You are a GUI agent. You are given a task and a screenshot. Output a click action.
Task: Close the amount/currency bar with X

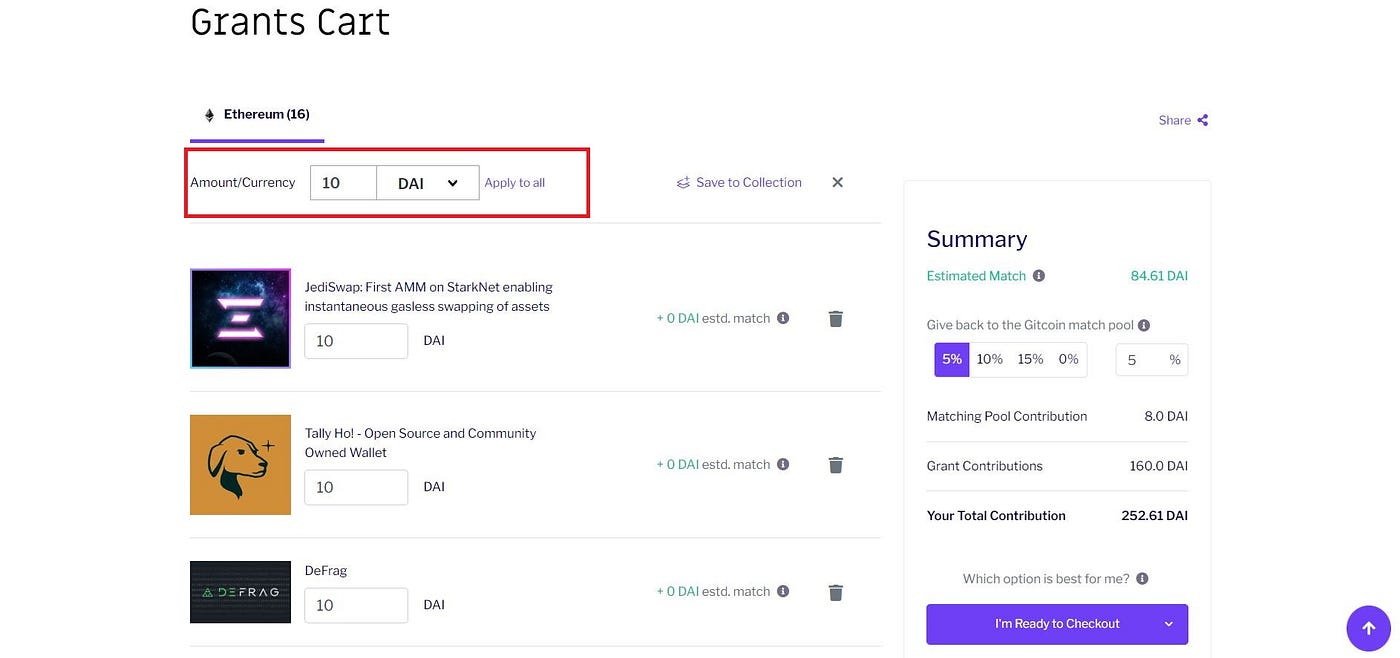pyautogui.click(x=838, y=182)
